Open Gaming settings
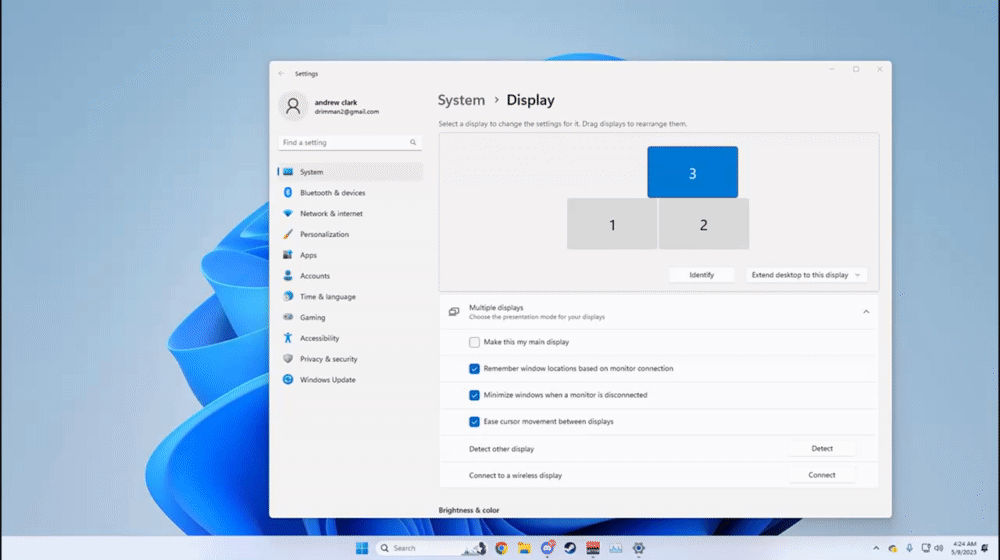The width and height of the screenshot is (1000, 560). [350, 318]
